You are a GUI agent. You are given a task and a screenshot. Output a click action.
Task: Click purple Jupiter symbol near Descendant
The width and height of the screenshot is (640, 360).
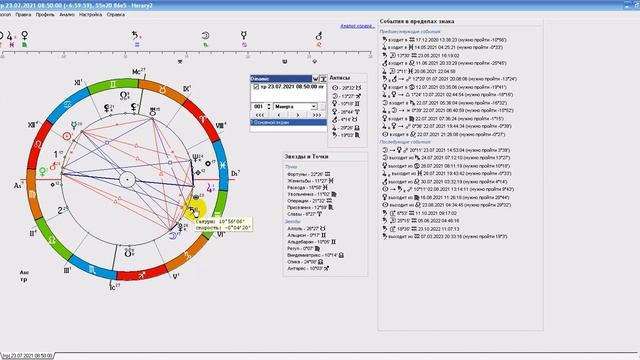click(210, 188)
